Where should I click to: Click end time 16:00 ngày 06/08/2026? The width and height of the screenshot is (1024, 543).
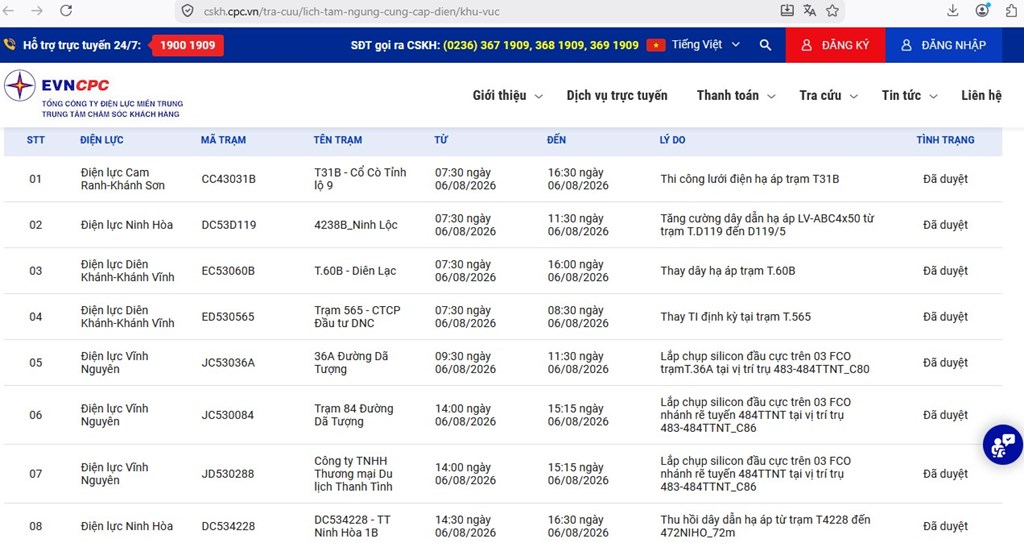click(577, 271)
